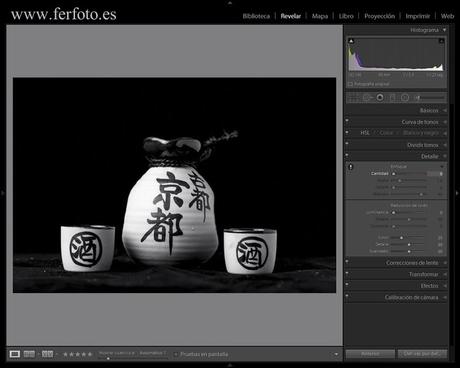The width and height of the screenshot is (460, 368).
Task: Switch to Loupe view in the toolbar
Action: click(x=14, y=354)
